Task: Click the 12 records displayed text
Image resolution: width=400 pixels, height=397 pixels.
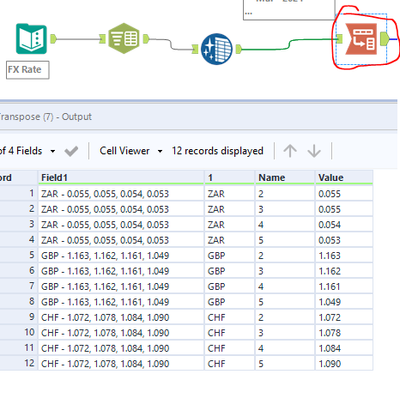Action: tap(218, 151)
